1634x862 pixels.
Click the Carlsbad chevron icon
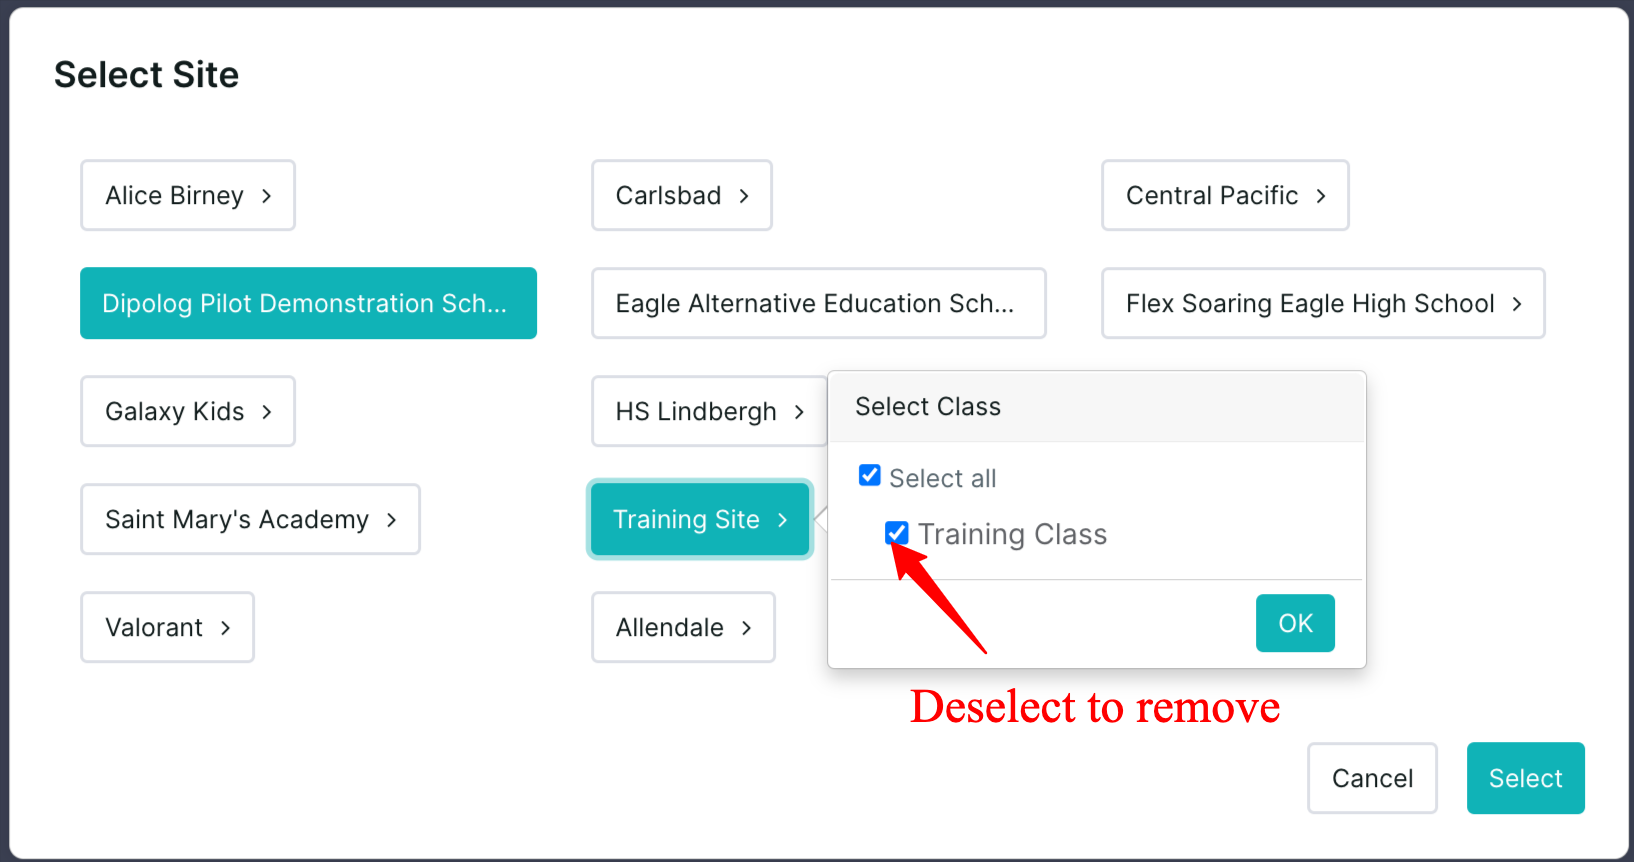pos(744,196)
